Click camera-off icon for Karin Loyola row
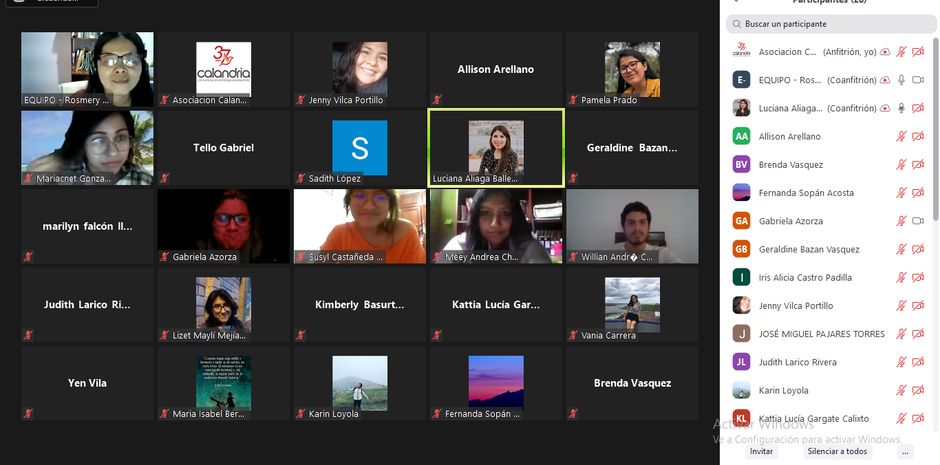 (x=918, y=390)
